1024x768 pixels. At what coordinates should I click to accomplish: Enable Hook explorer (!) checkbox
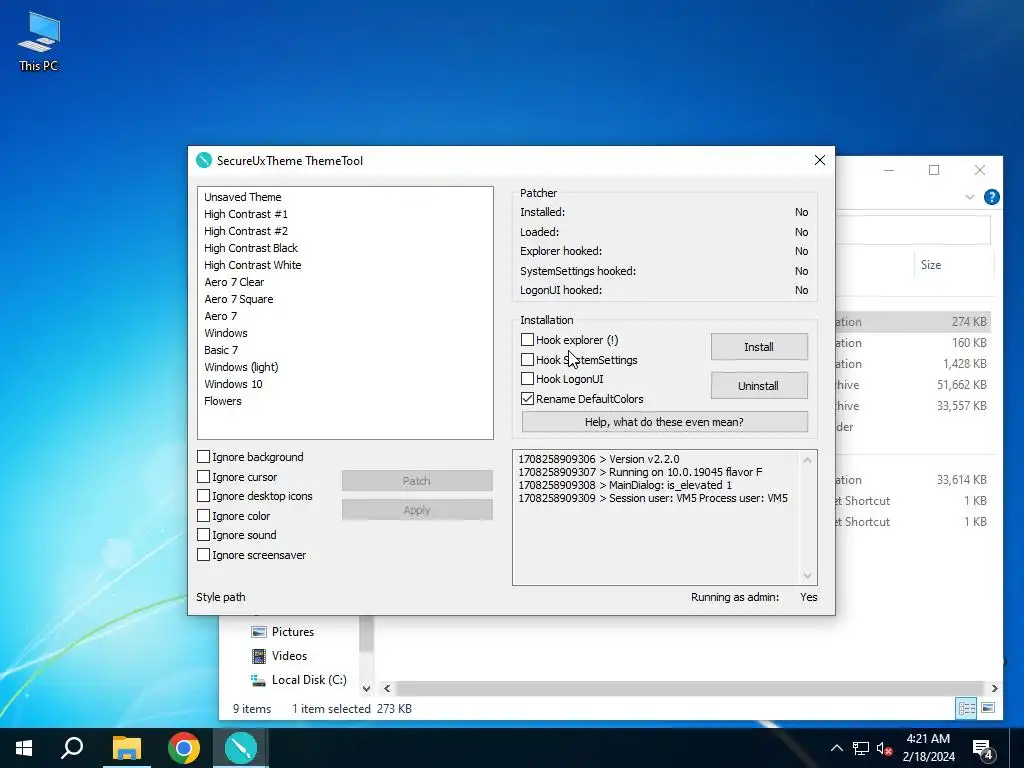click(527, 340)
